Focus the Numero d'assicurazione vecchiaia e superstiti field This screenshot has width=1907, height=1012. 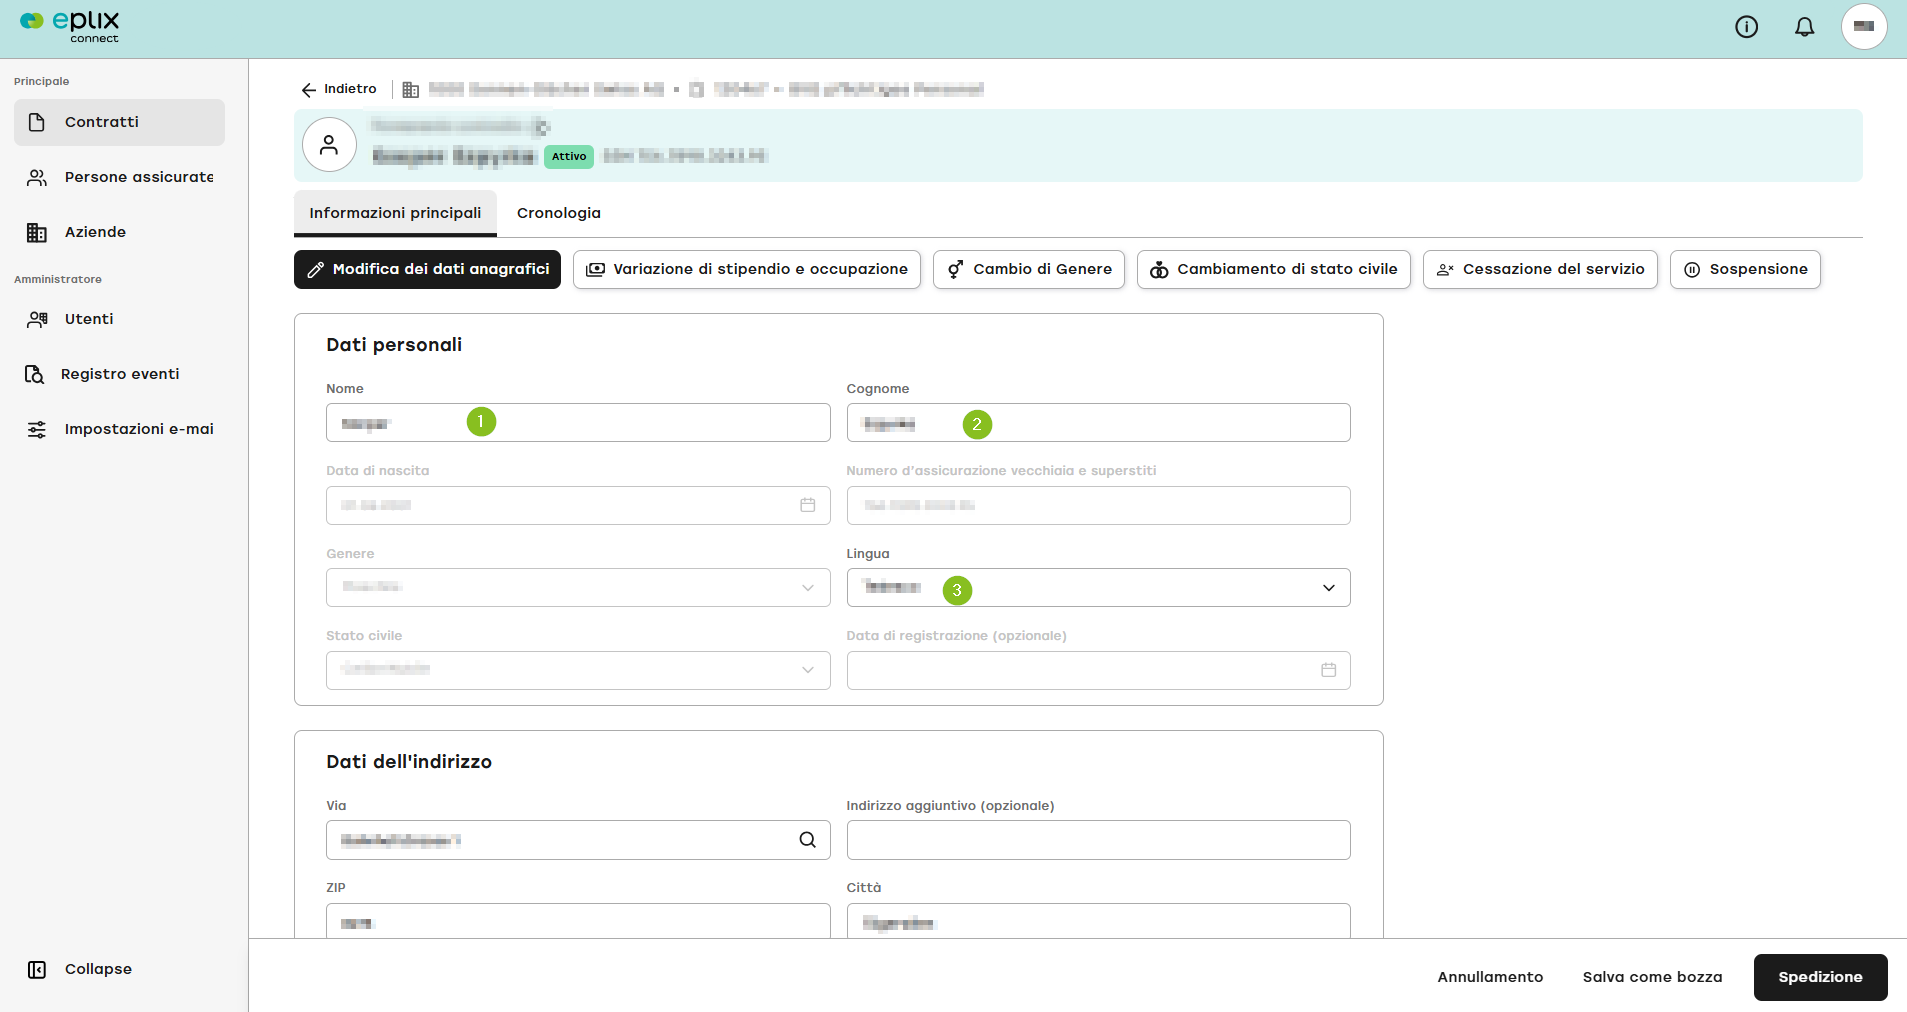[1098, 505]
